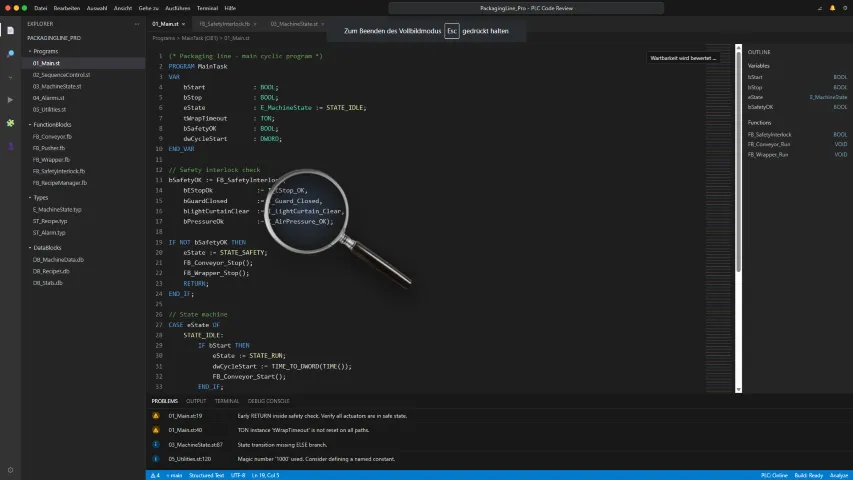The image size is (853, 480).
Task: Open the Search icon in activity bar
Action: (x=10, y=54)
